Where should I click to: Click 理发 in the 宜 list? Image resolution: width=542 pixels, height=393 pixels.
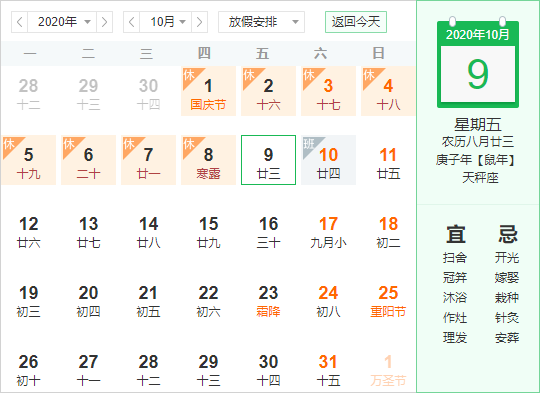point(455,338)
